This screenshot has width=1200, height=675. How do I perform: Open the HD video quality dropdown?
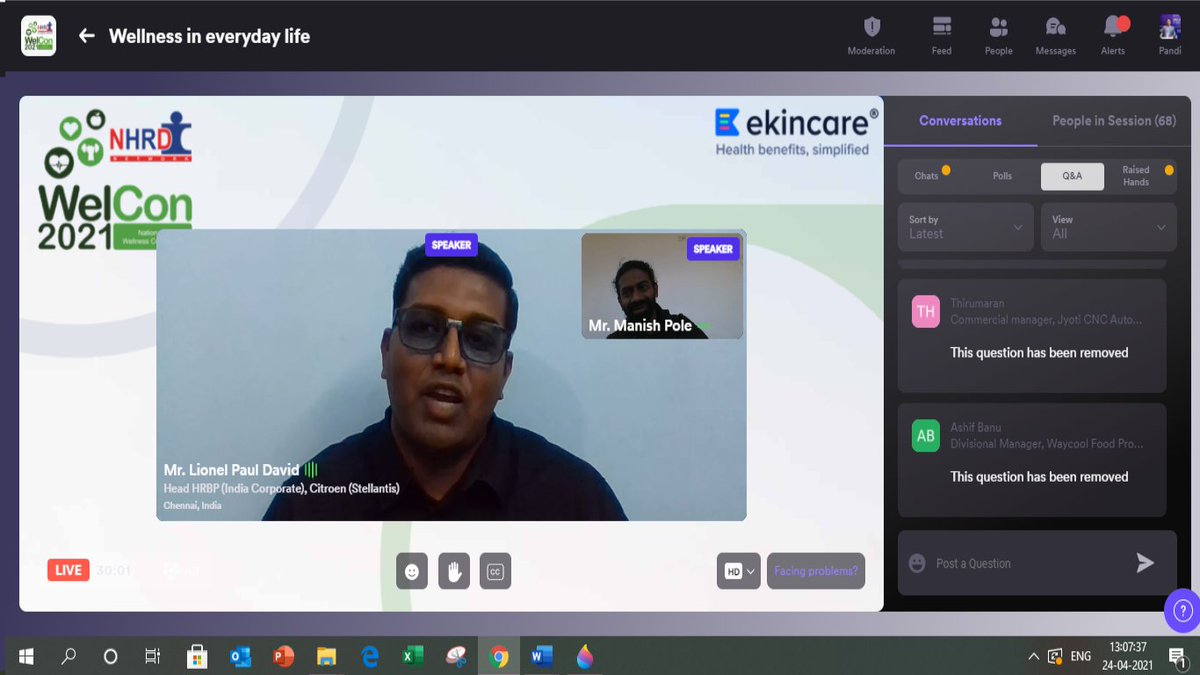click(x=739, y=571)
